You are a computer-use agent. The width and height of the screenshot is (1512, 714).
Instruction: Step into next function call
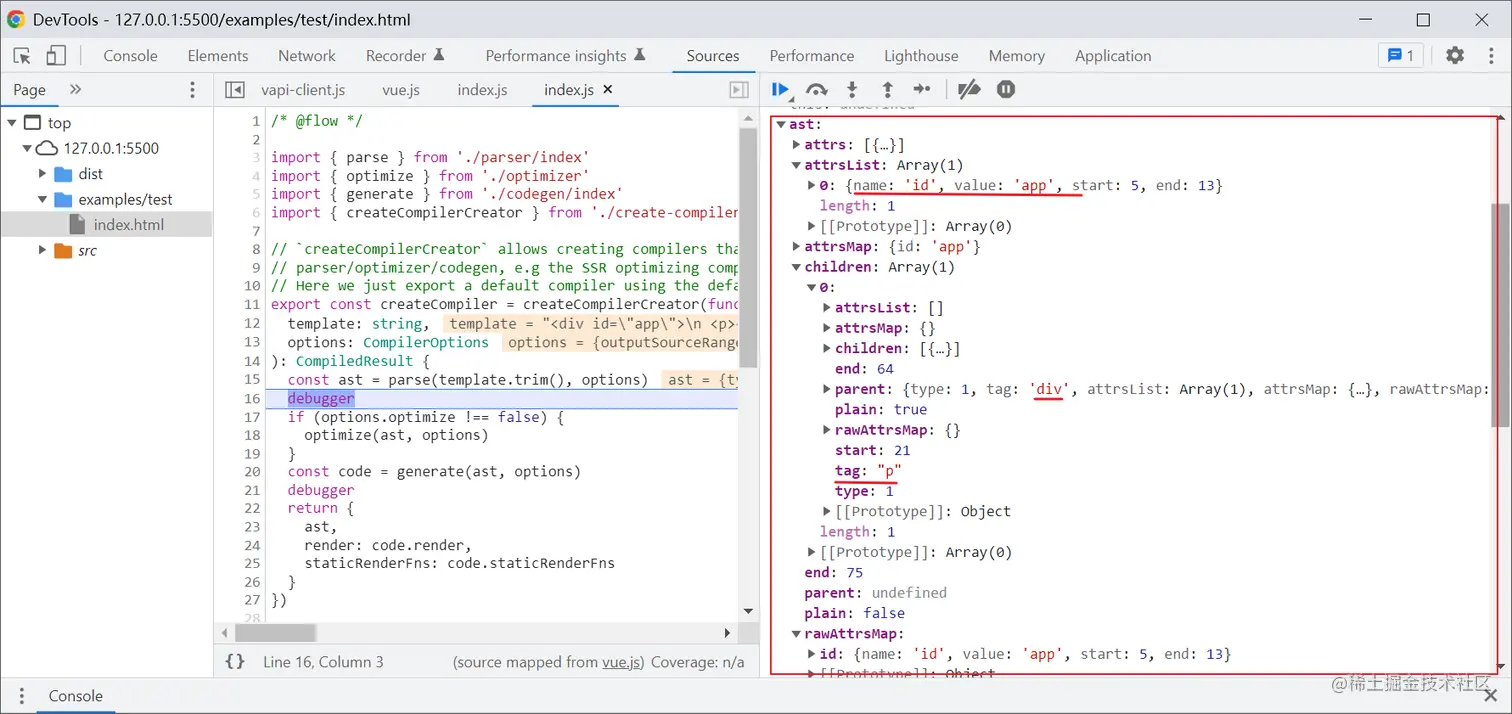click(x=852, y=90)
